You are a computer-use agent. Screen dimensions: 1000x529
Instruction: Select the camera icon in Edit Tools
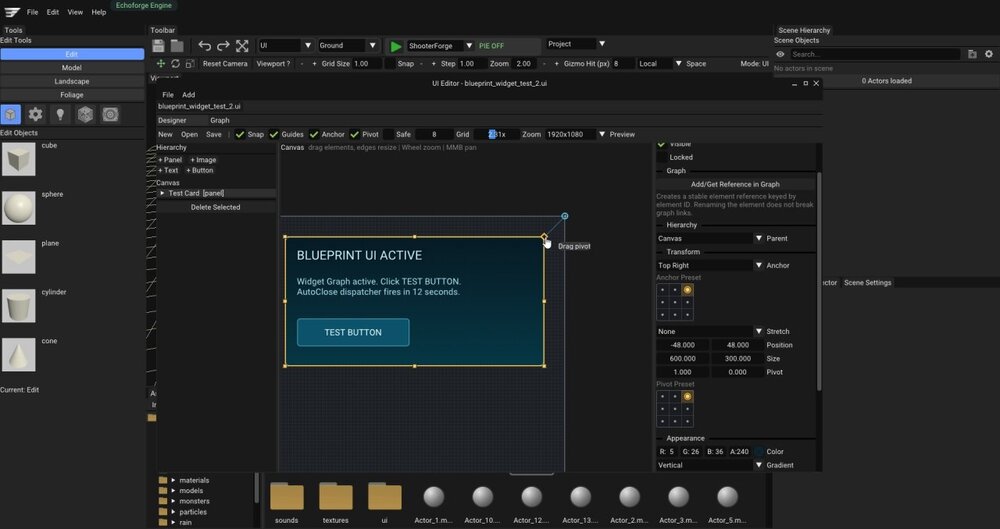110,114
